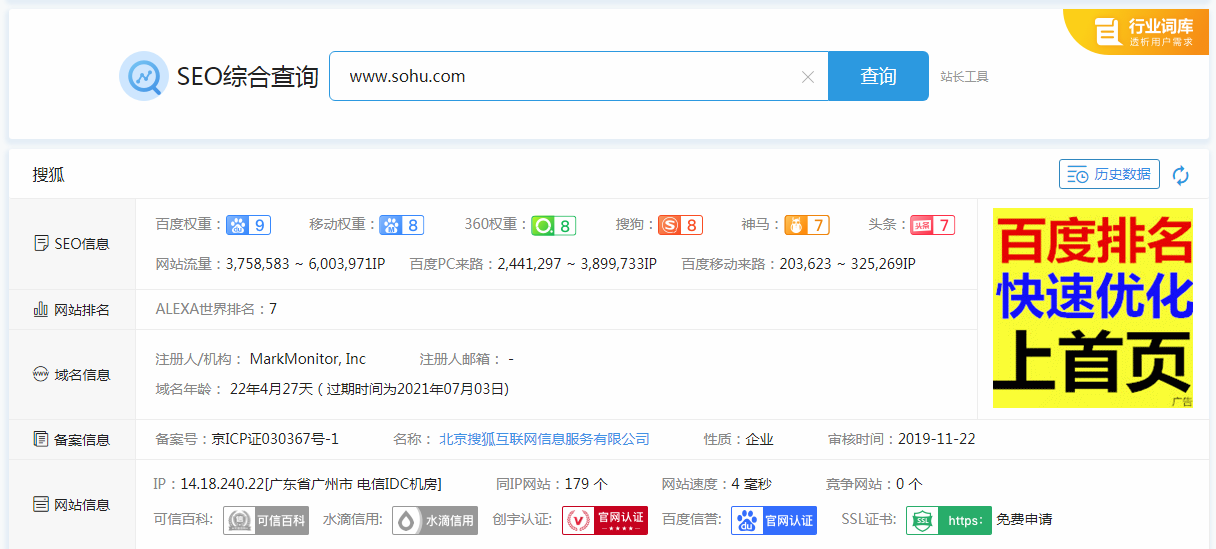This screenshot has height=549, width=1216.
Task: Click the 360权重 8 green badge
Action: pyautogui.click(x=553, y=225)
